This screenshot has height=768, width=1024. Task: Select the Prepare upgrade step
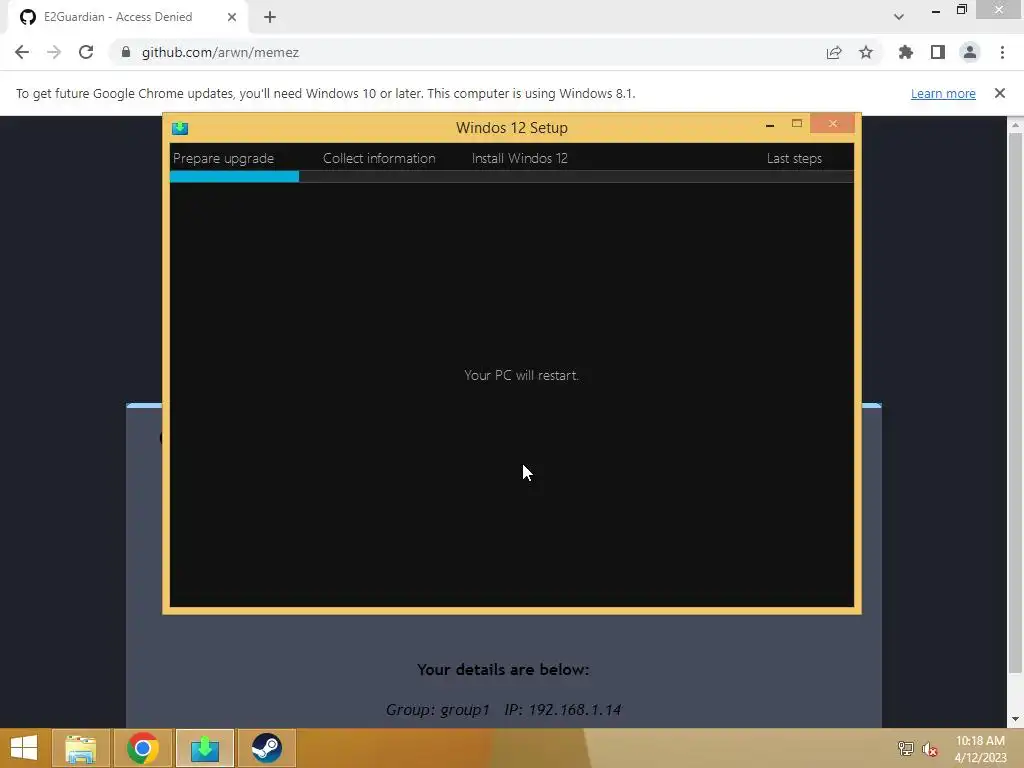pyautogui.click(x=223, y=159)
